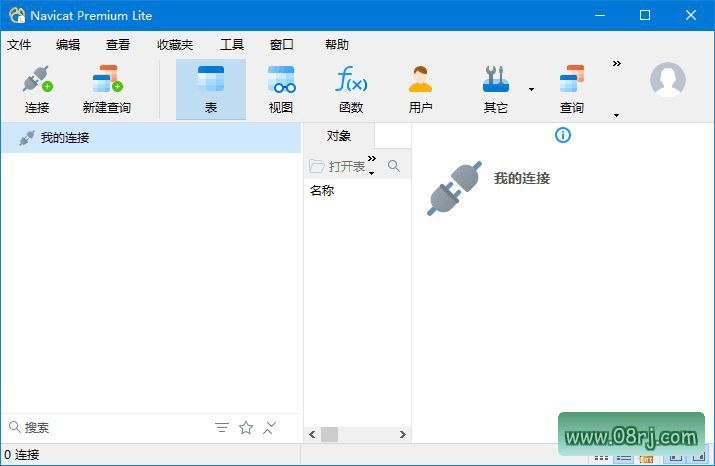715x466 pixels.
Task: Click the horizontal scrollbar right arrow
Action: pos(403,435)
